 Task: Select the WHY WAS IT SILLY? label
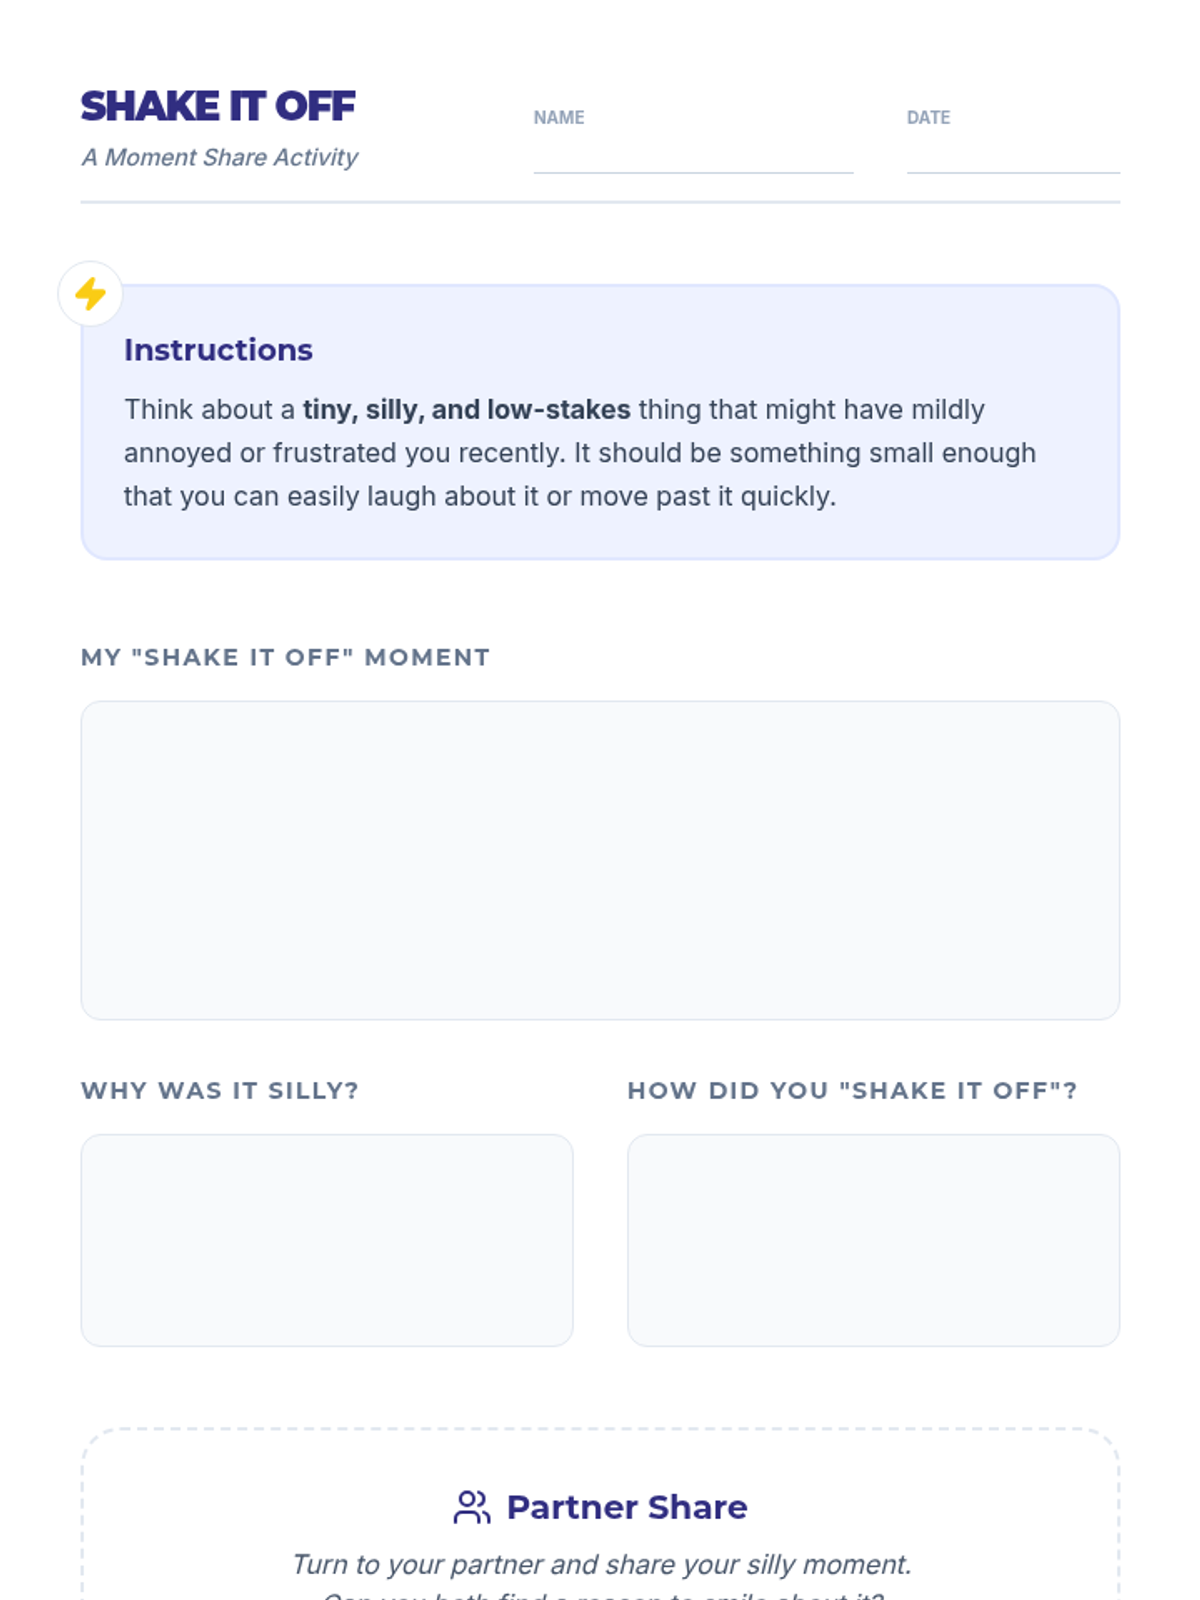pos(220,1090)
